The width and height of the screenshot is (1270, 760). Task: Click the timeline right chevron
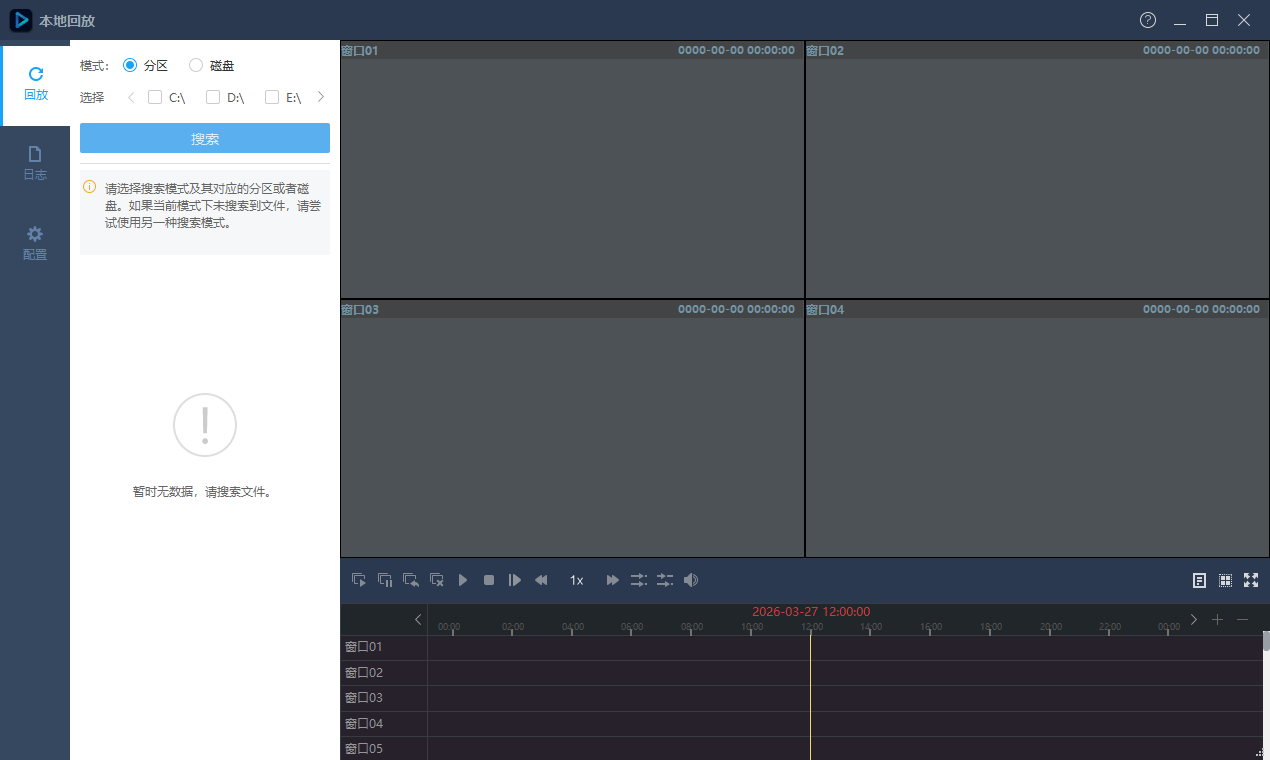(x=1193, y=619)
